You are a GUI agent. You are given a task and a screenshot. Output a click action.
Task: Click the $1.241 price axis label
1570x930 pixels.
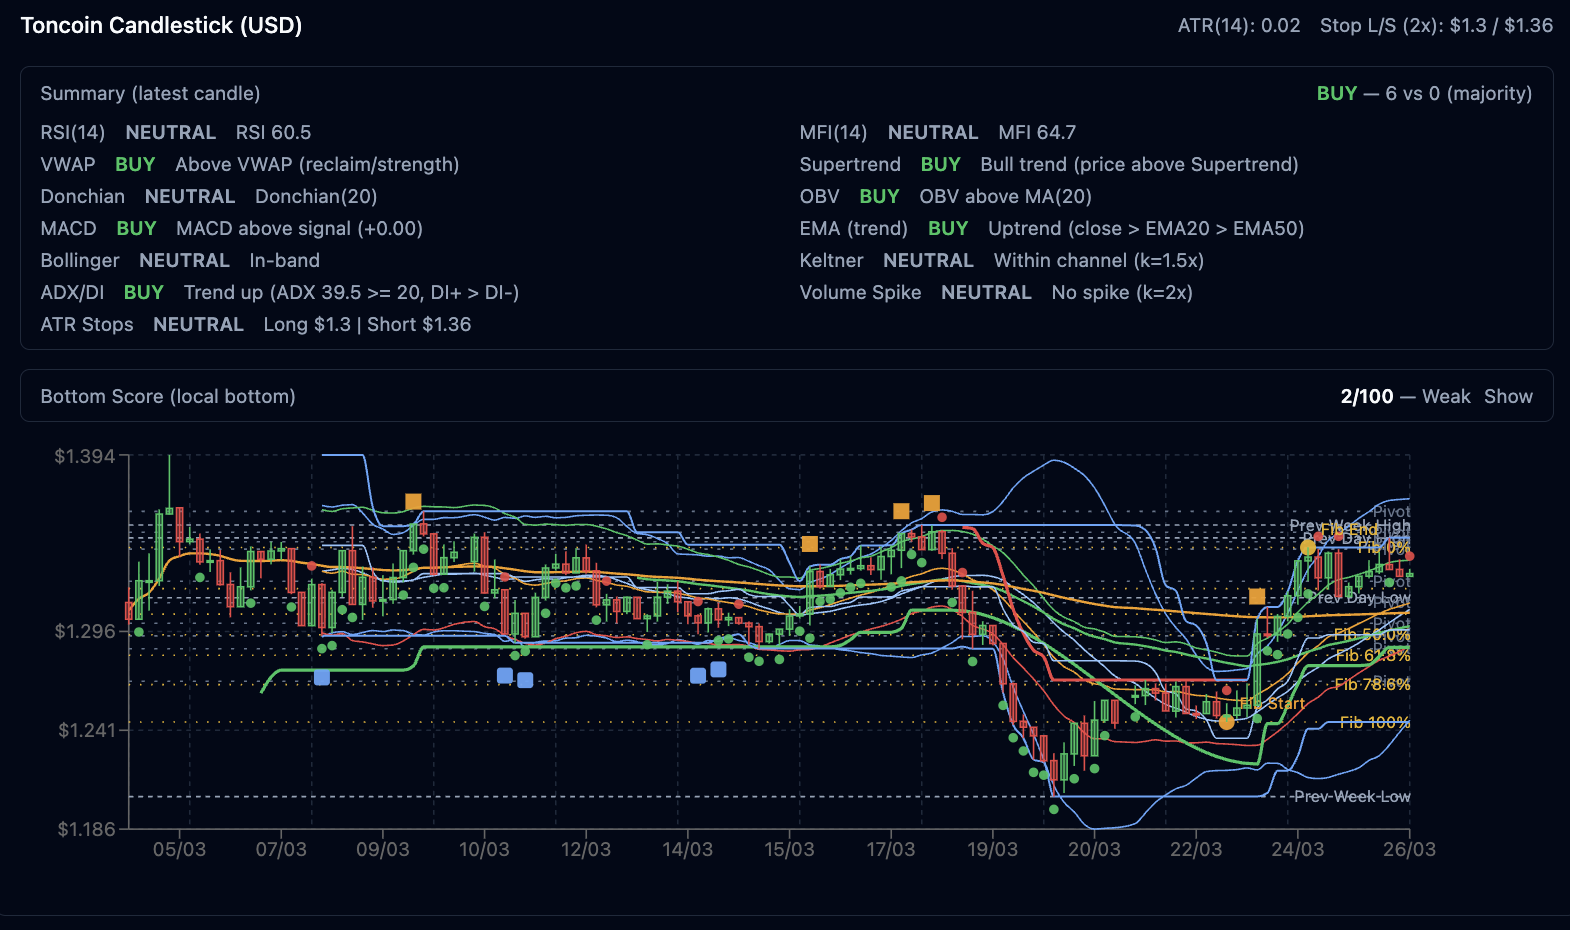(x=87, y=730)
